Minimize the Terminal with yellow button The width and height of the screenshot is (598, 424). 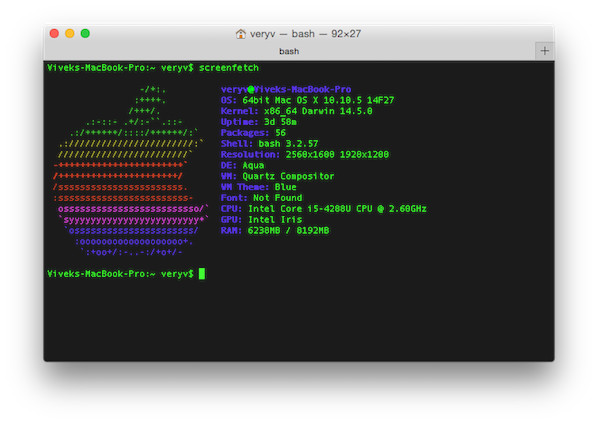point(70,34)
